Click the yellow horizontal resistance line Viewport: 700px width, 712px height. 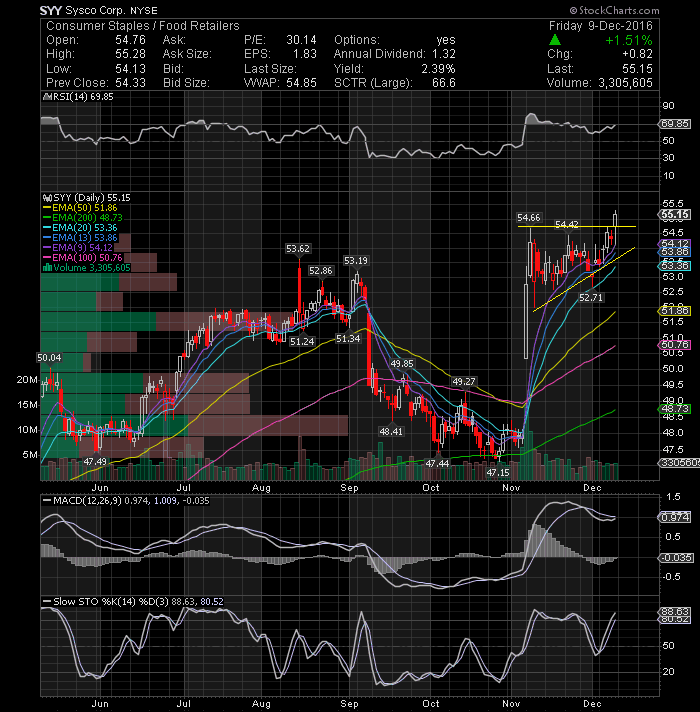click(577, 226)
